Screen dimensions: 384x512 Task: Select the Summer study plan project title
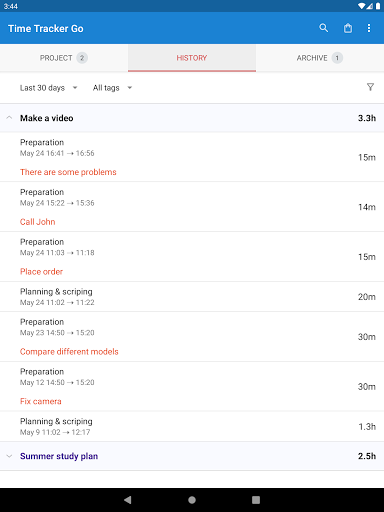click(x=59, y=456)
